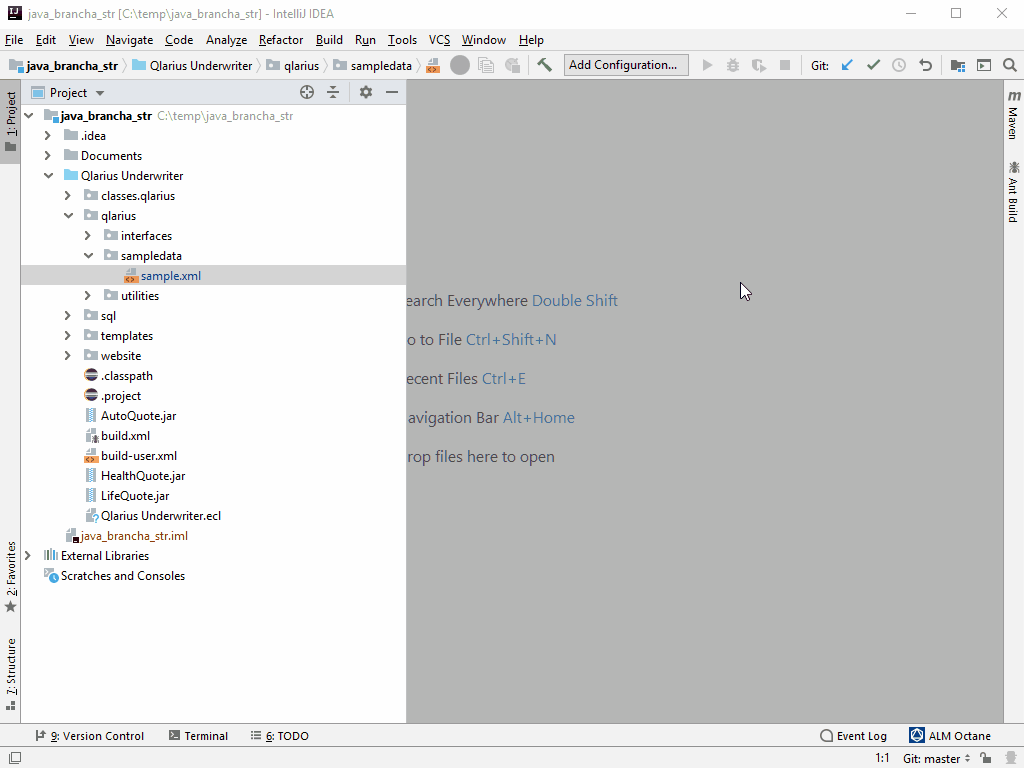1024x768 pixels.
Task: Open settings with the wrench toolbar icon
Action: [x=544, y=64]
